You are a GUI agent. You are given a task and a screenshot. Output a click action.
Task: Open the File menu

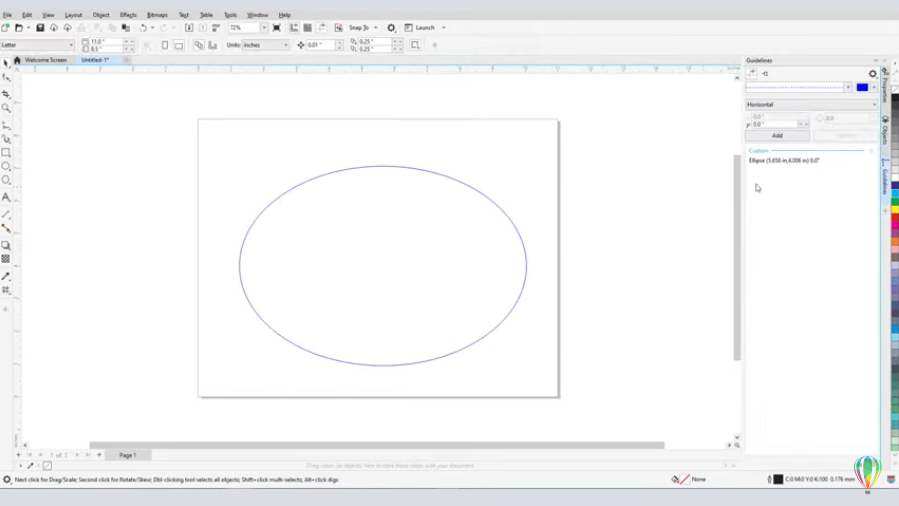[7, 15]
